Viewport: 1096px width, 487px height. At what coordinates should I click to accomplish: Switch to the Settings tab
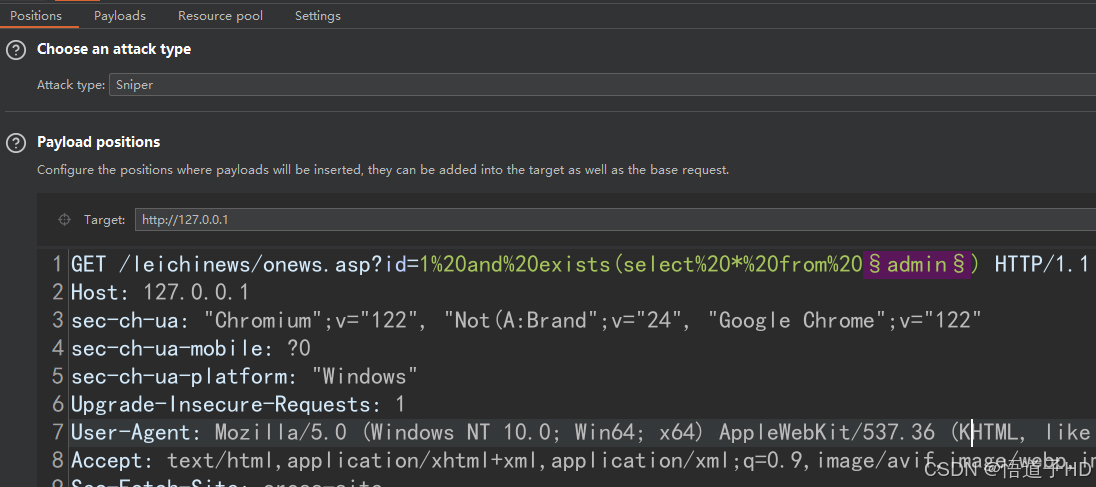click(x=317, y=15)
